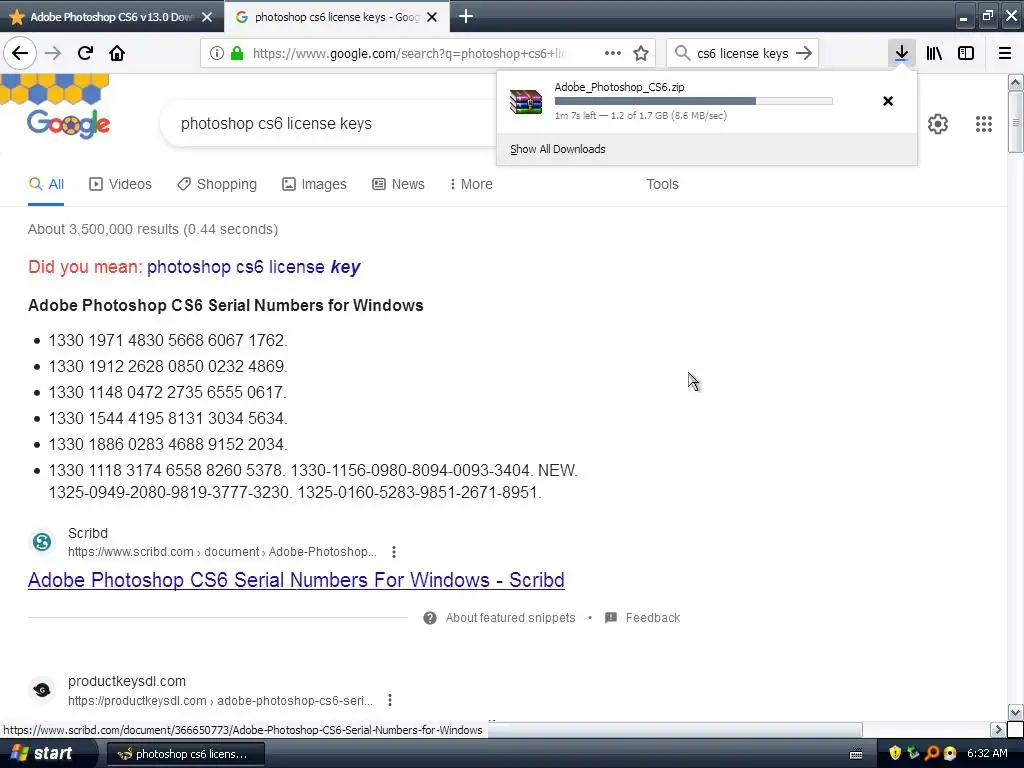The height and width of the screenshot is (768, 1024).
Task: Click the forward navigation arrow
Action: (53, 53)
